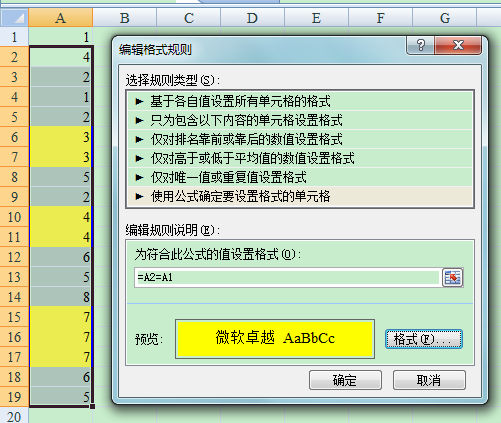Click the yellow 微软卓越 AaBbCc preview box
501x423 pixels.
click(x=275, y=339)
